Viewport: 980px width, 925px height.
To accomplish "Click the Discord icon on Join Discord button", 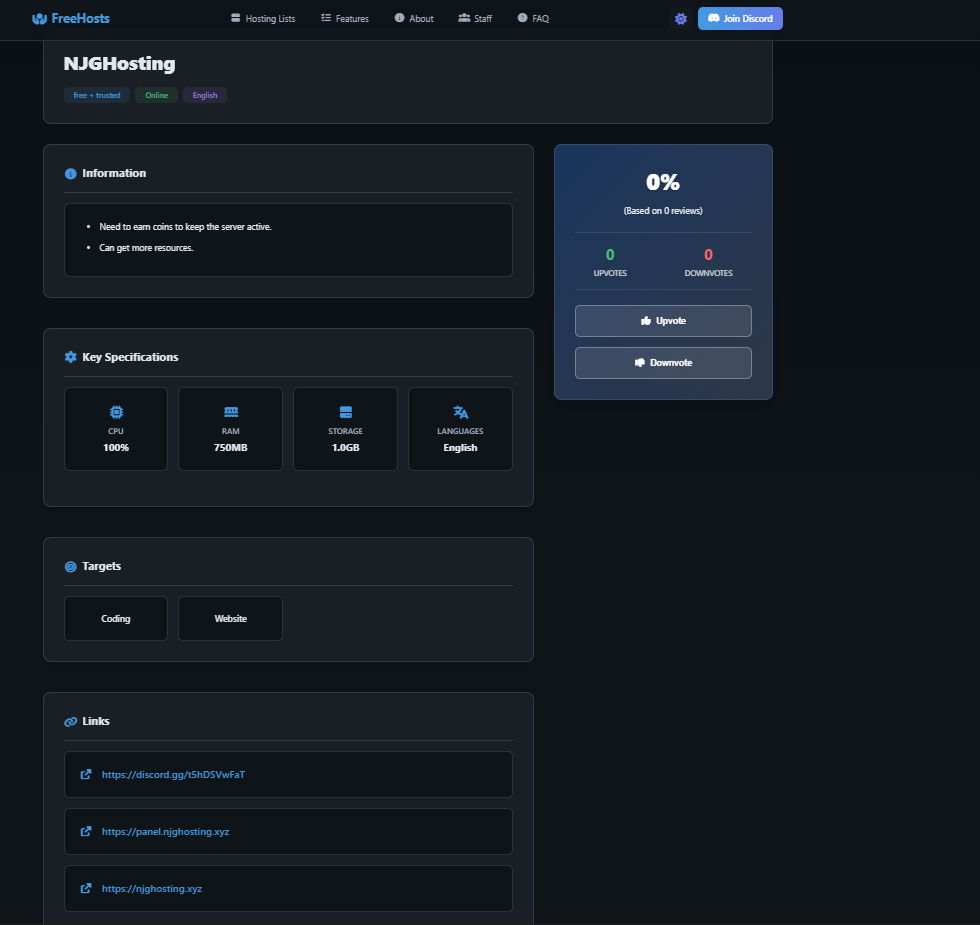I will tap(712, 18).
